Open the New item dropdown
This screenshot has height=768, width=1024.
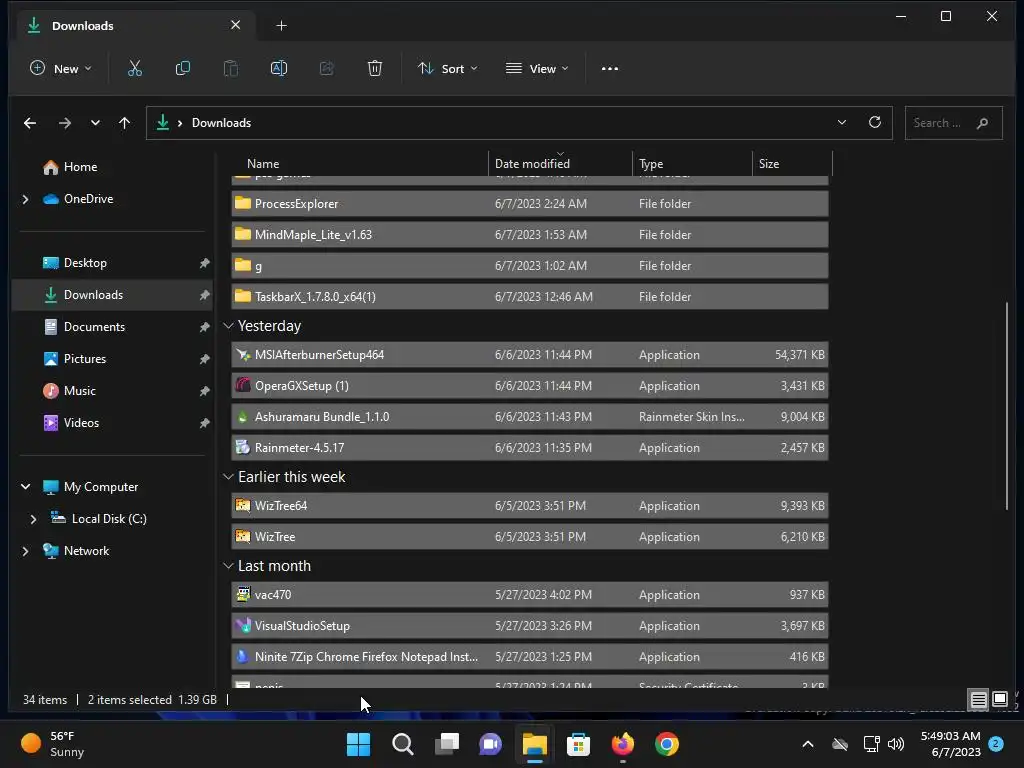click(x=61, y=69)
